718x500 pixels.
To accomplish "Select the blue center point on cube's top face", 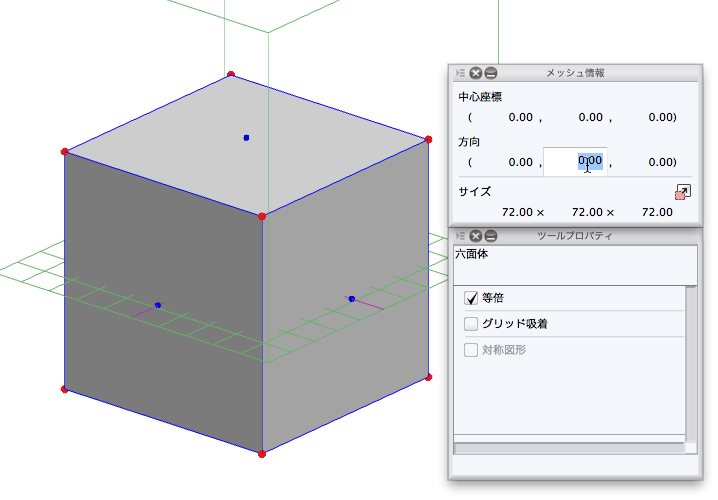I will point(246,137).
